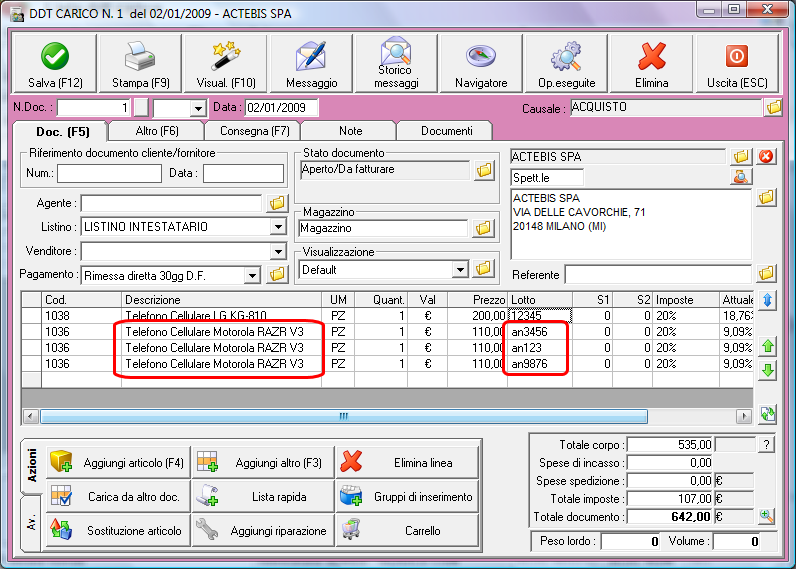This screenshot has width=796, height=569.
Task: Open folder icon beside Stato documento
Action: click(484, 170)
